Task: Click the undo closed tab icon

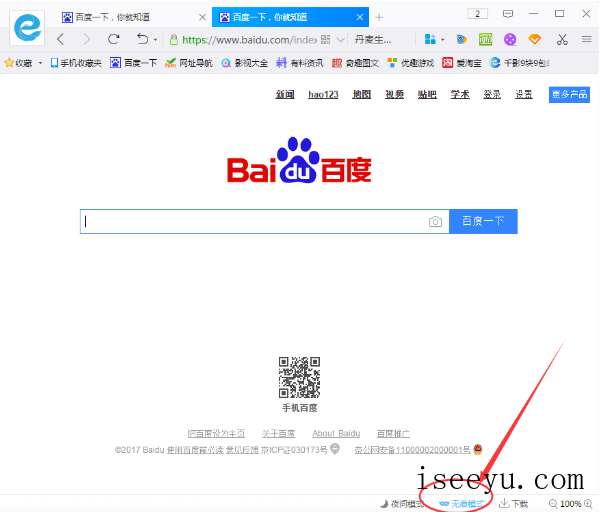Action: [142, 39]
